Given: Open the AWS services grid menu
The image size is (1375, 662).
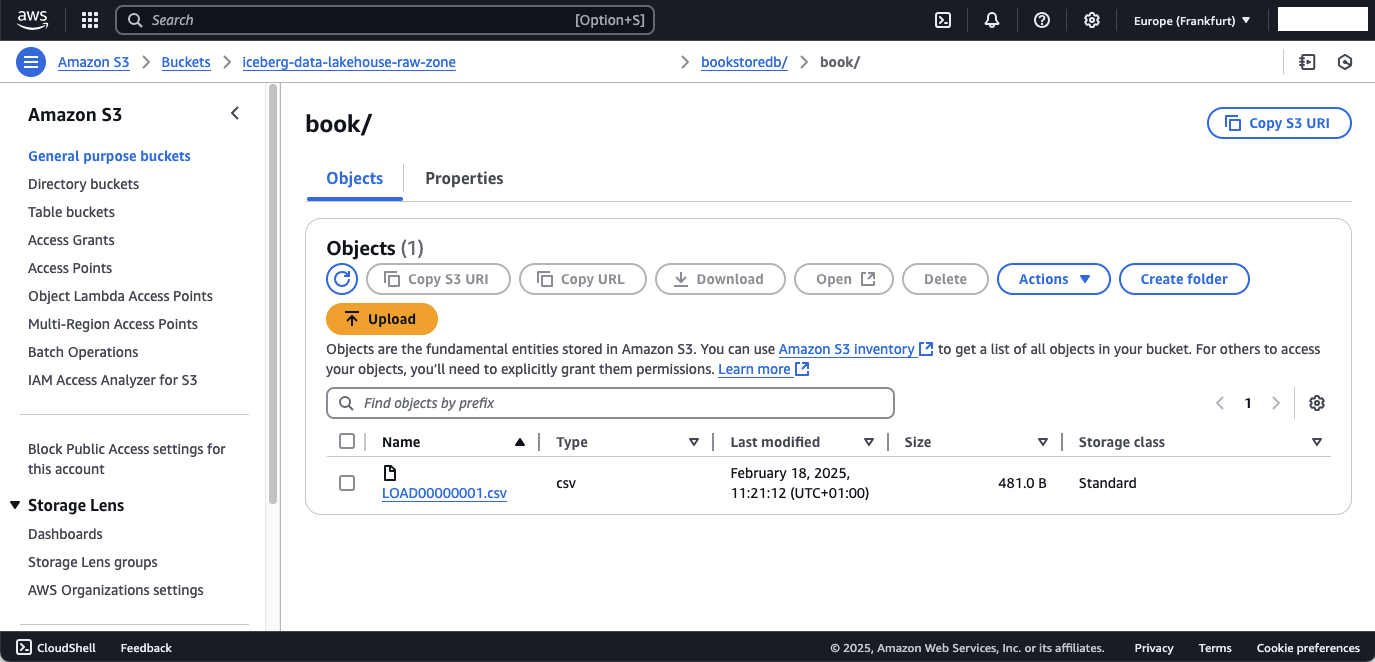Looking at the screenshot, I should [90, 20].
